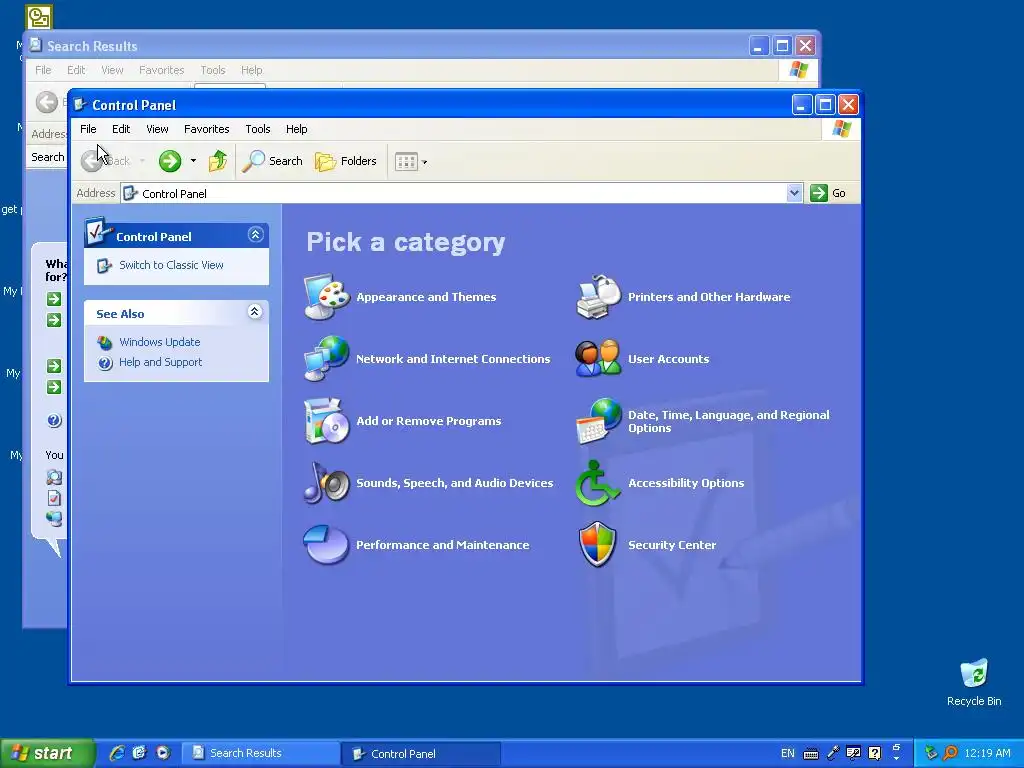Click the Control Panel taskbar button
The height and width of the screenshot is (768, 1024).
pos(421,753)
